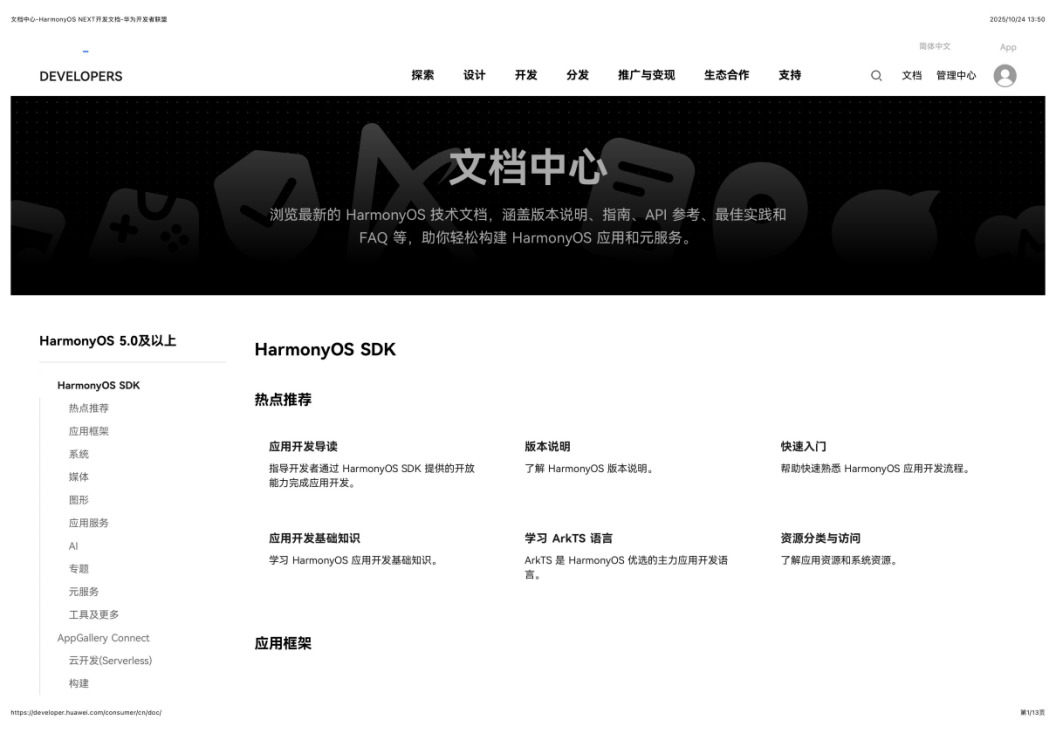The height and width of the screenshot is (755, 1056).
Task: Select AI from the sidebar list
Action: coord(71,545)
